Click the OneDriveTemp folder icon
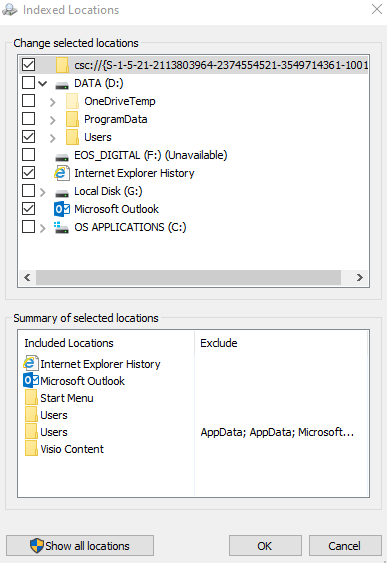The width and height of the screenshot is (387, 563). click(72, 101)
